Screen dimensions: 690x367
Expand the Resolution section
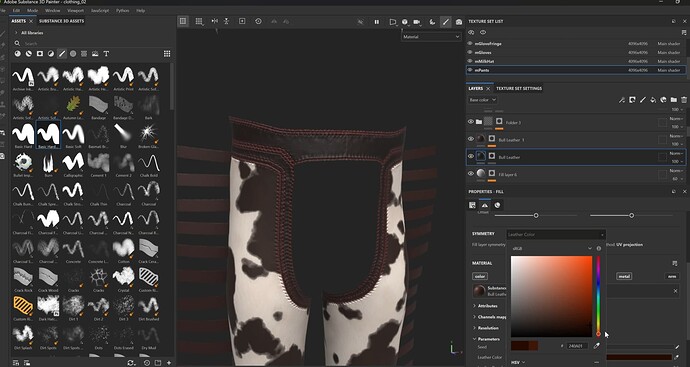tap(474, 328)
